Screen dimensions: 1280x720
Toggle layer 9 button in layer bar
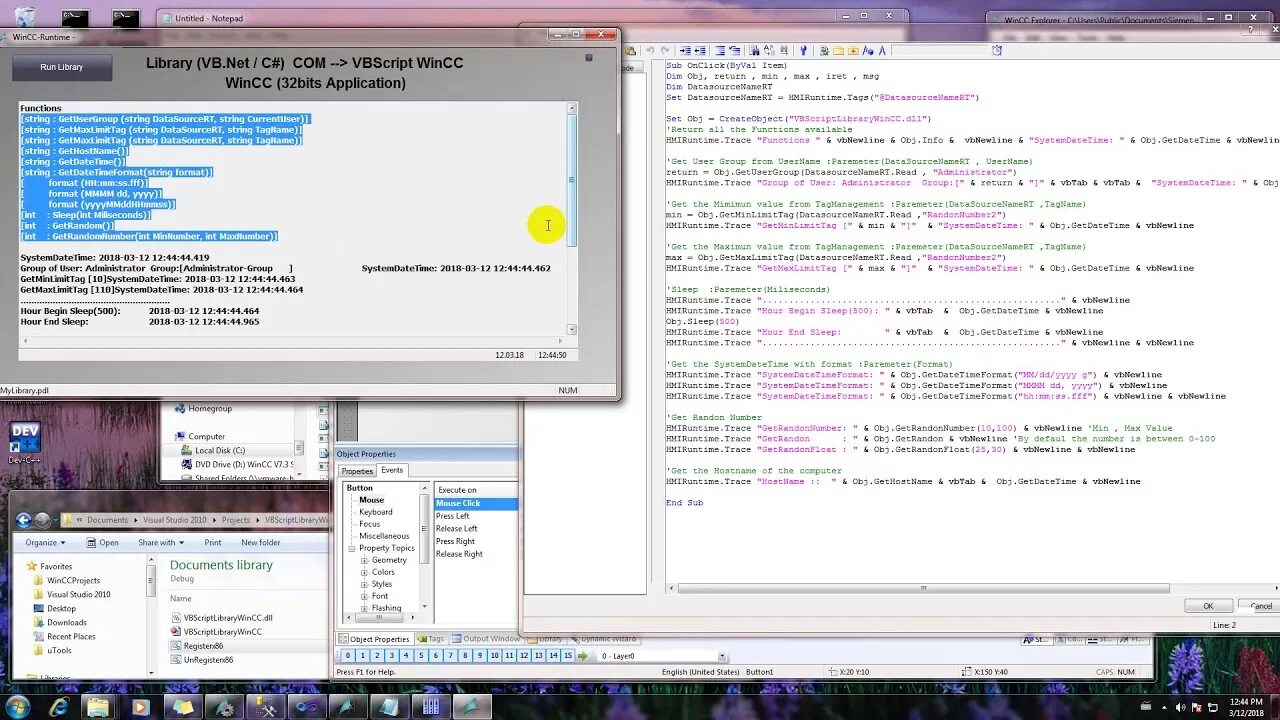coord(480,656)
